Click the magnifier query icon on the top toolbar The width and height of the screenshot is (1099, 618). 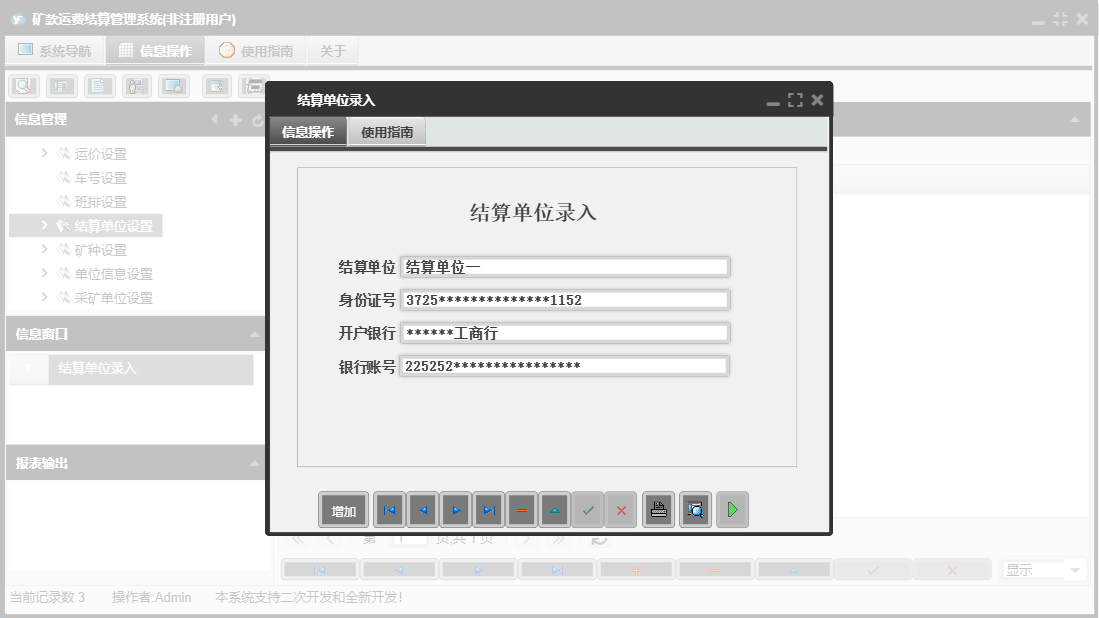click(24, 86)
